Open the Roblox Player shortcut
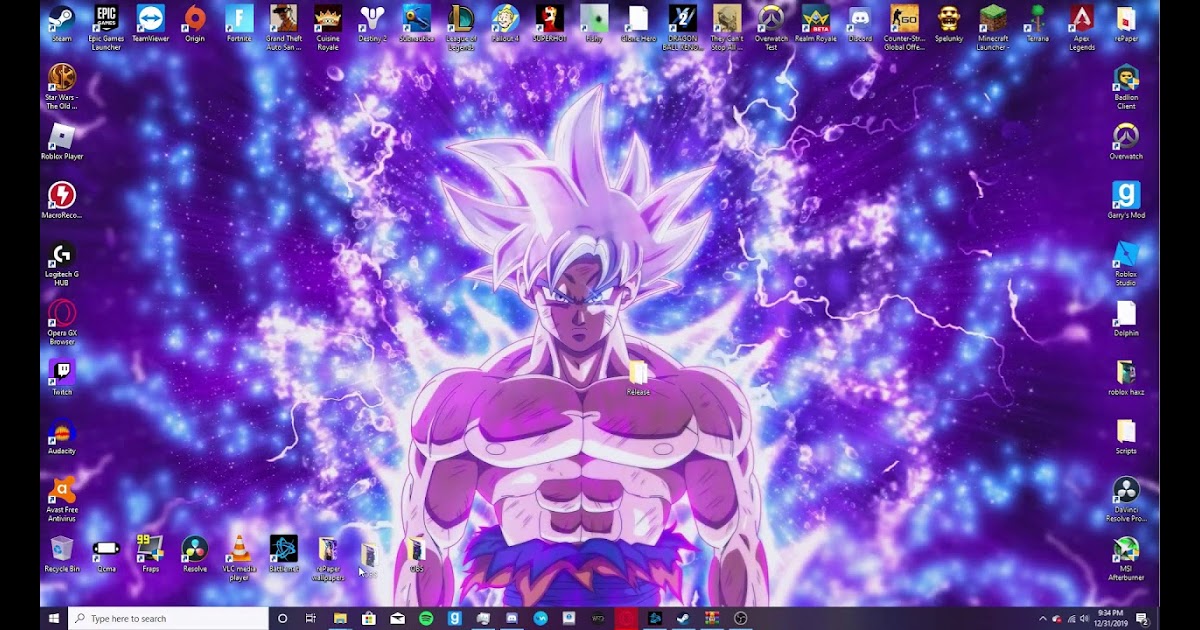This screenshot has width=1200, height=630. click(x=62, y=142)
